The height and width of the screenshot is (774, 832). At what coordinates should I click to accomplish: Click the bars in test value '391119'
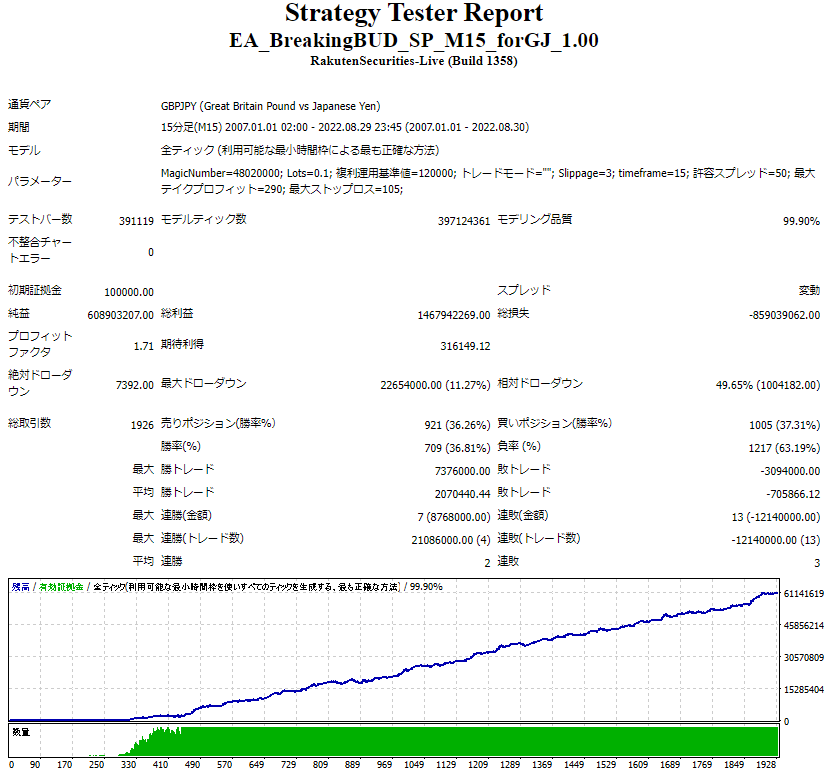(136, 221)
